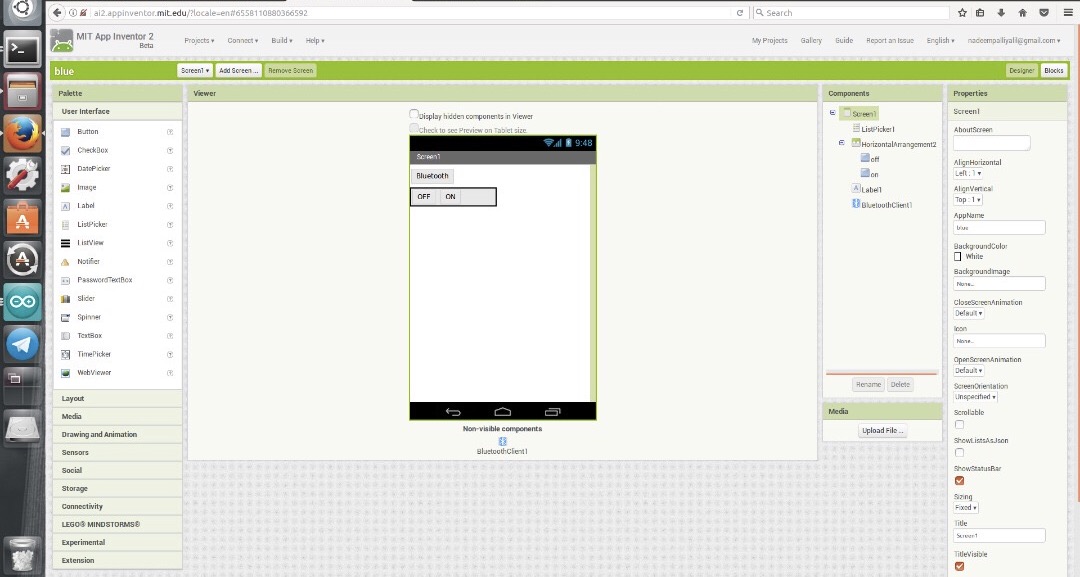Rename the selected component

(868, 385)
